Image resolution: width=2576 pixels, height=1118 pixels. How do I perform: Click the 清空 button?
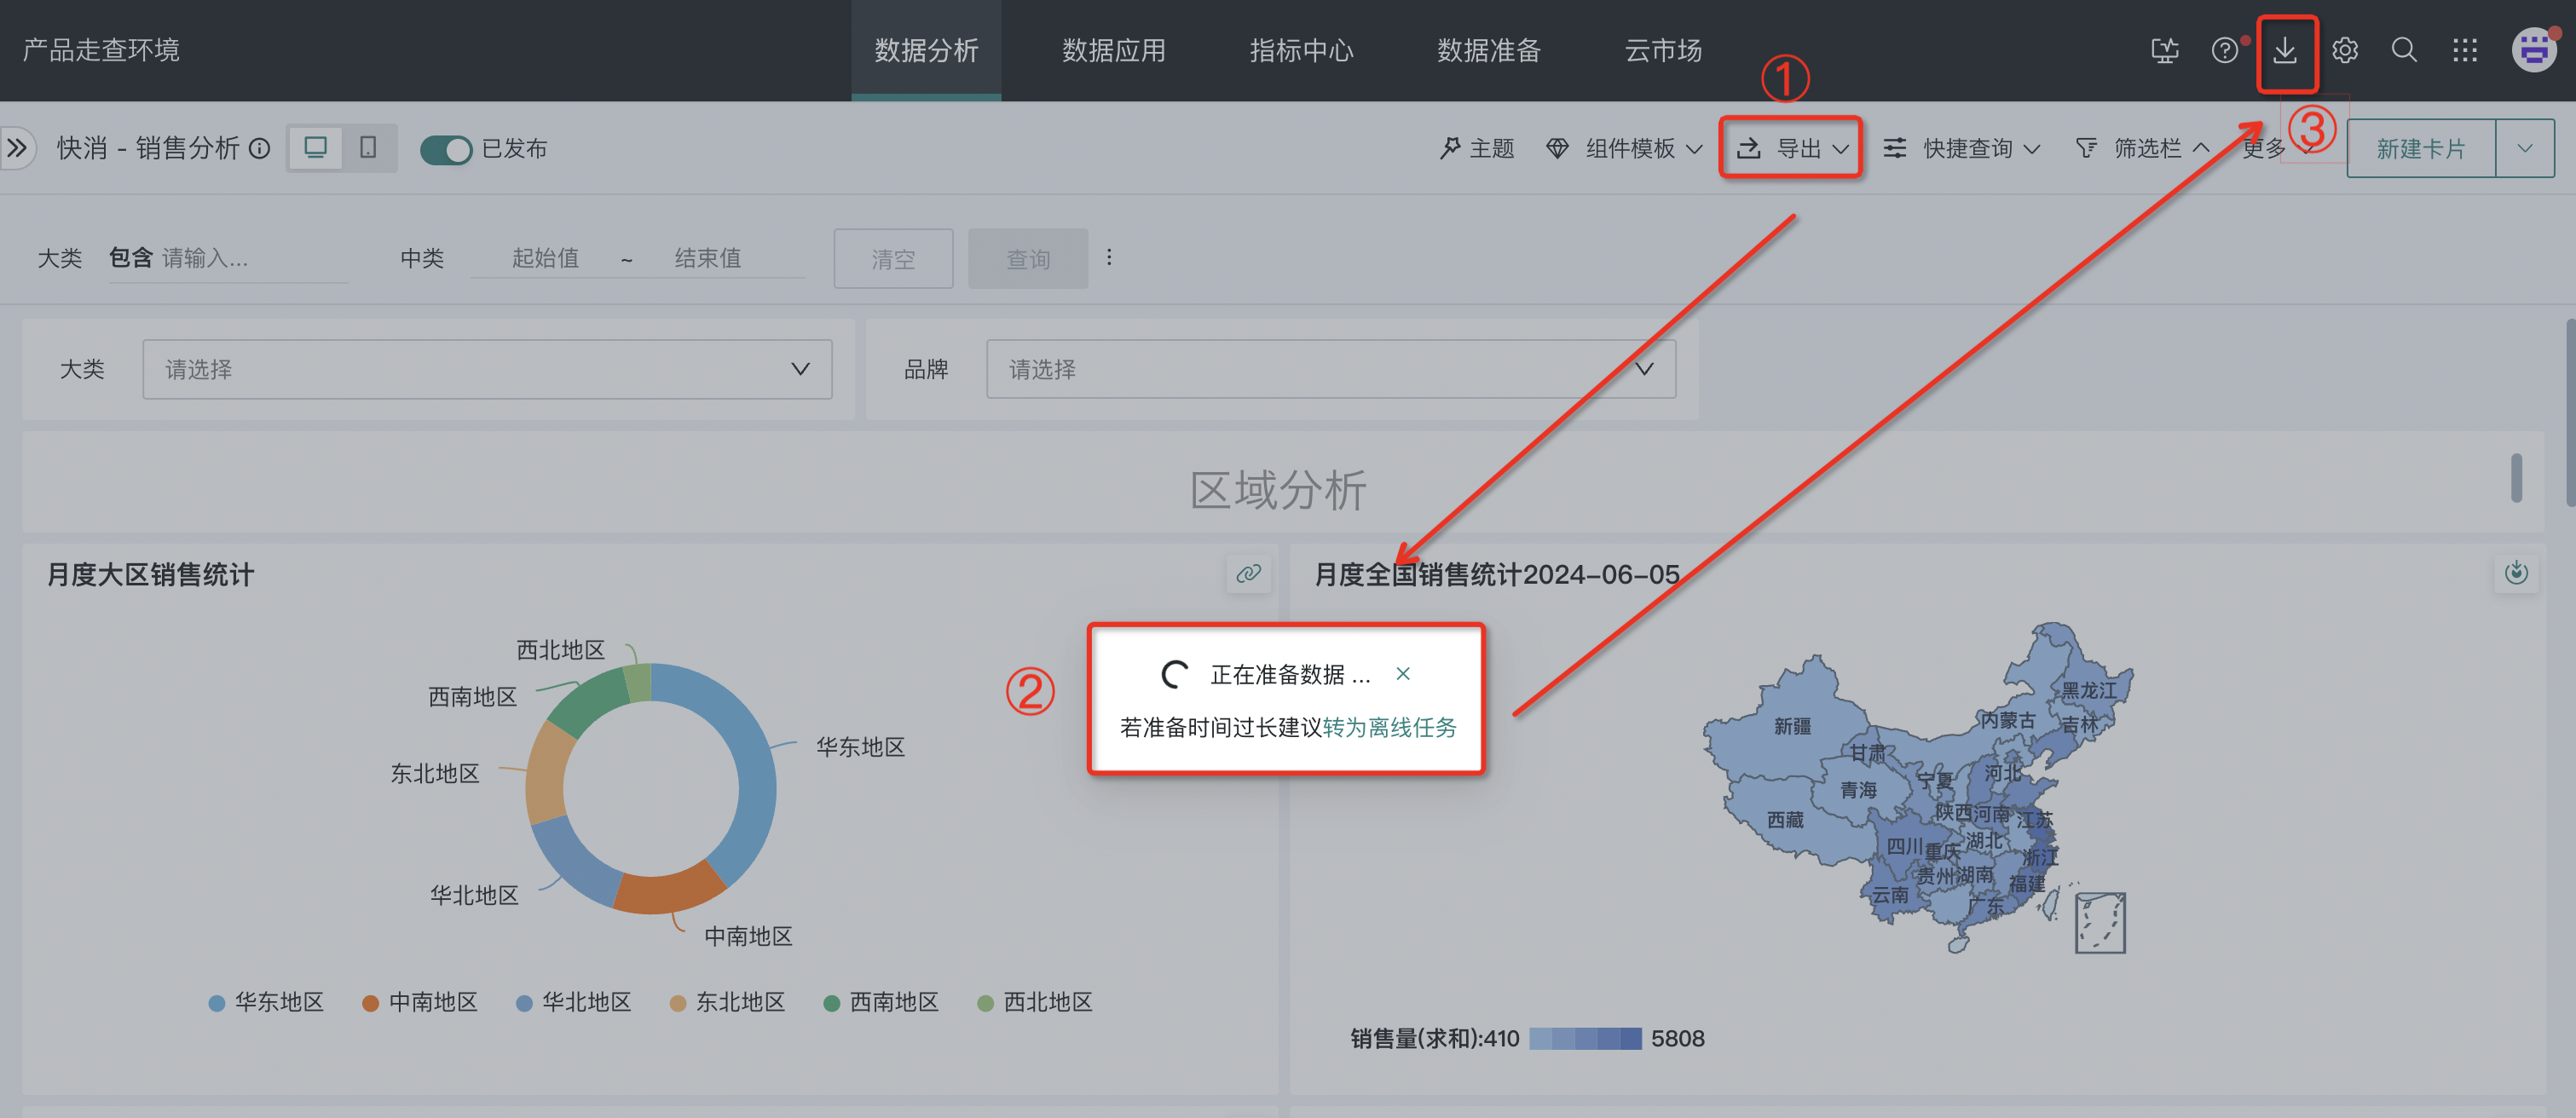pyautogui.click(x=892, y=259)
